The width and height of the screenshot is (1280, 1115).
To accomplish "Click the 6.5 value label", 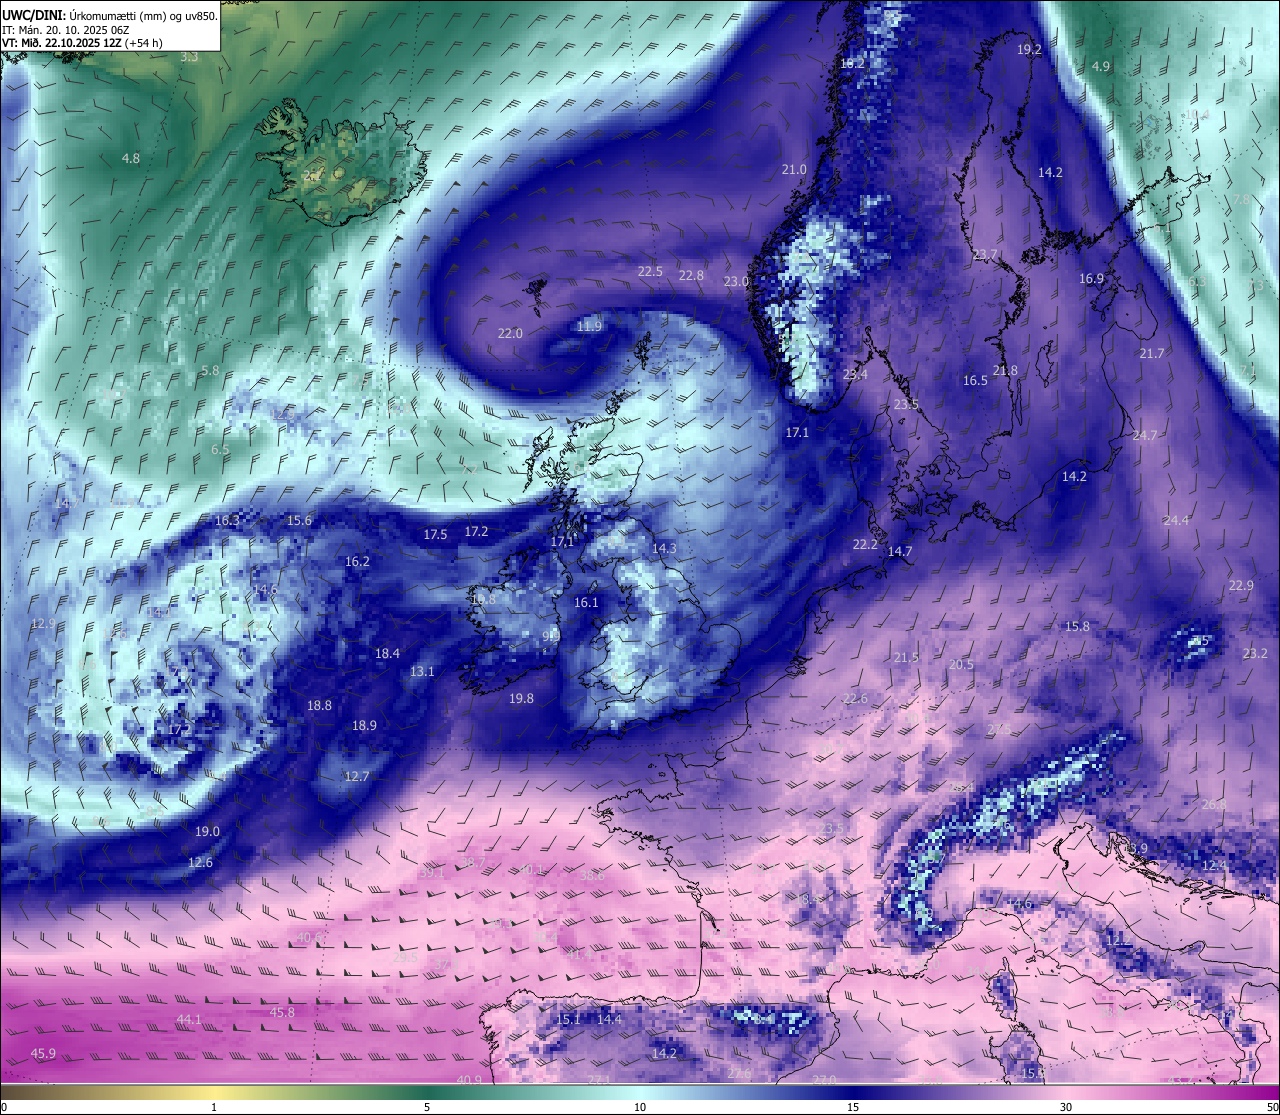I will (220, 449).
